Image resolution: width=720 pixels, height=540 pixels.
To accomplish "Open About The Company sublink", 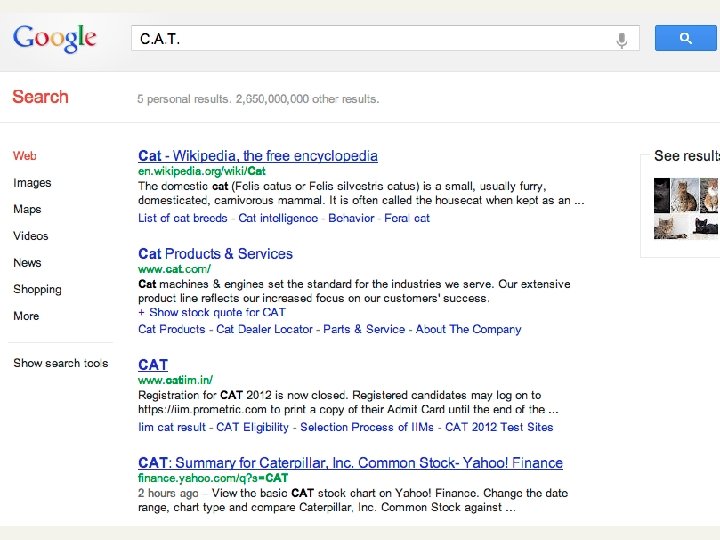I will pos(468,329).
